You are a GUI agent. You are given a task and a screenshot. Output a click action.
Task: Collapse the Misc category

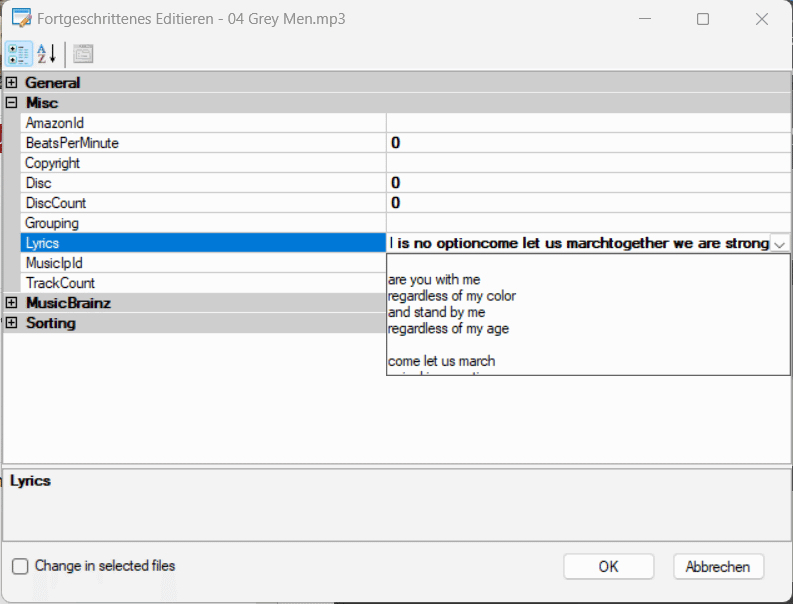click(12, 103)
